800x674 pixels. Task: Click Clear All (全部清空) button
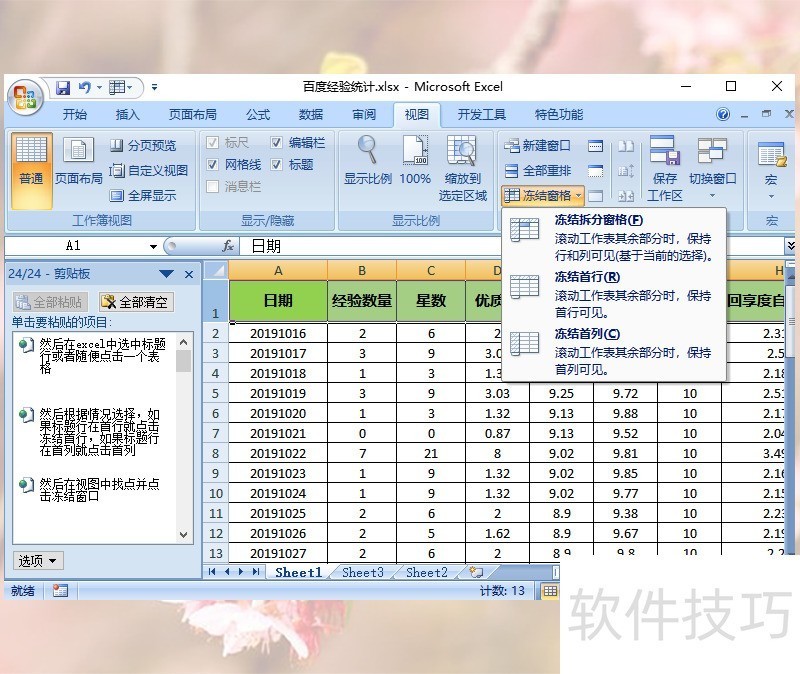tap(136, 302)
